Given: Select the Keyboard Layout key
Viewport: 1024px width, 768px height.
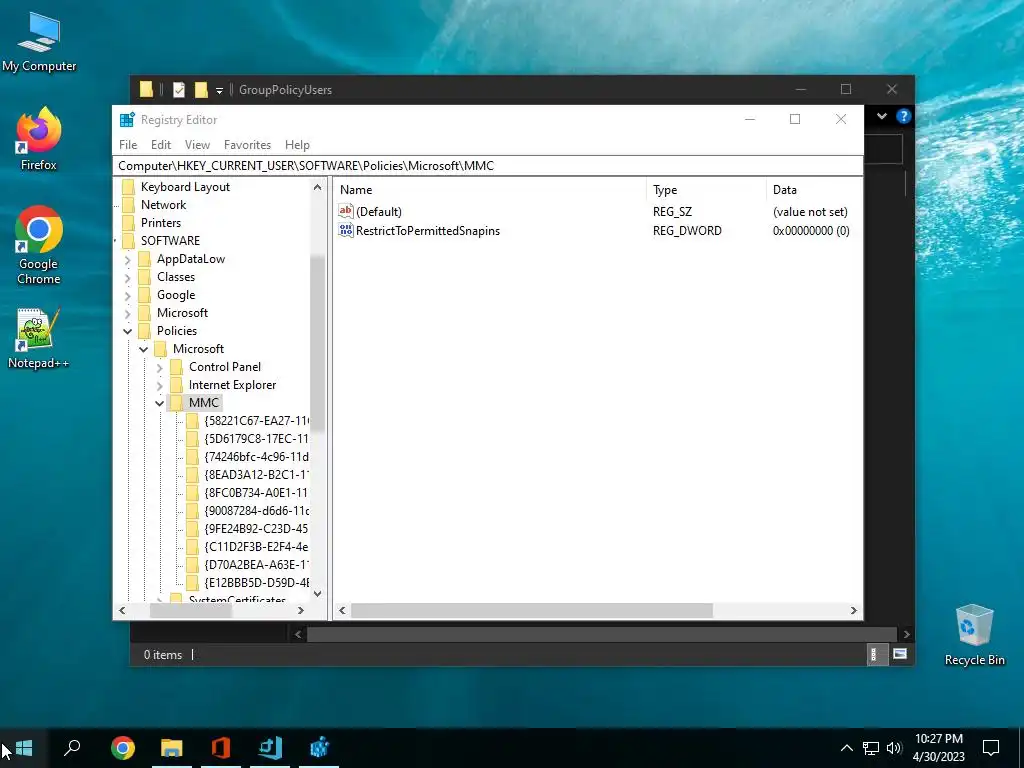Looking at the screenshot, I should coord(185,187).
